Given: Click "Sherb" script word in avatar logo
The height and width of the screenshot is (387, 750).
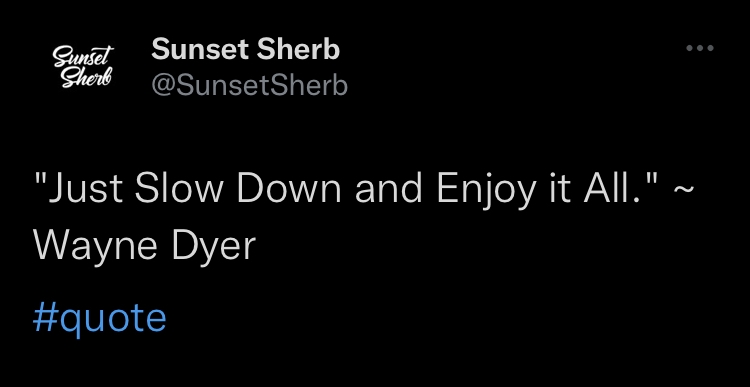Looking at the screenshot, I should (86, 77).
